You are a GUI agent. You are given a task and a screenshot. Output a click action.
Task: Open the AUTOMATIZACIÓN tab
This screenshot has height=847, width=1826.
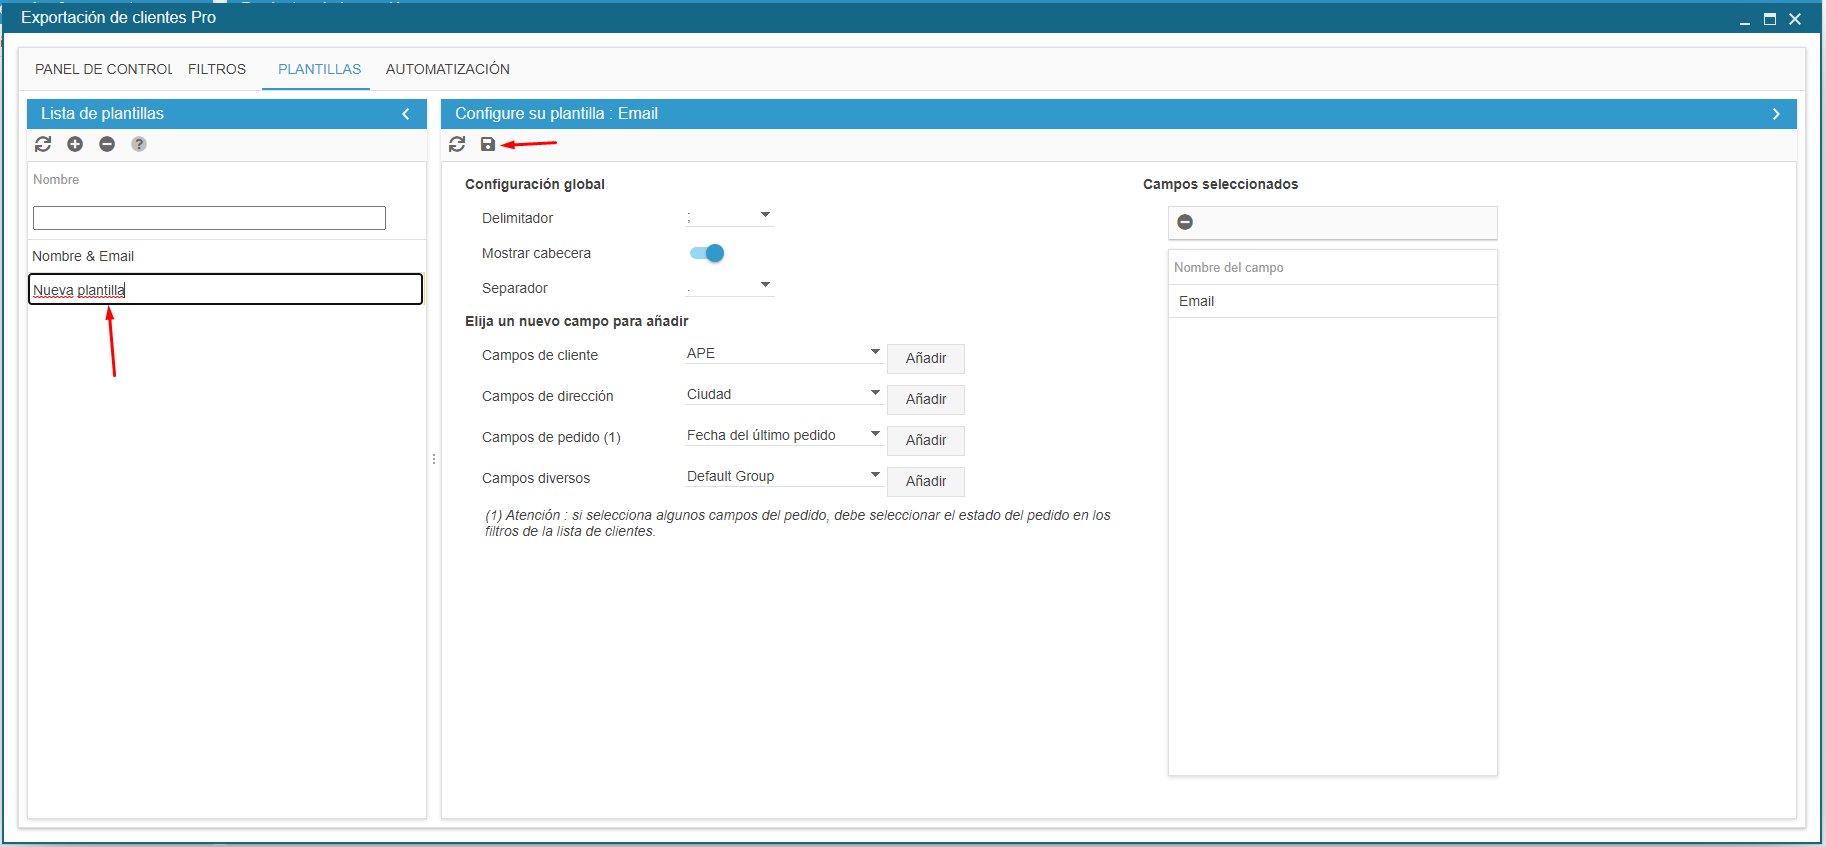click(x=447, y=69)
